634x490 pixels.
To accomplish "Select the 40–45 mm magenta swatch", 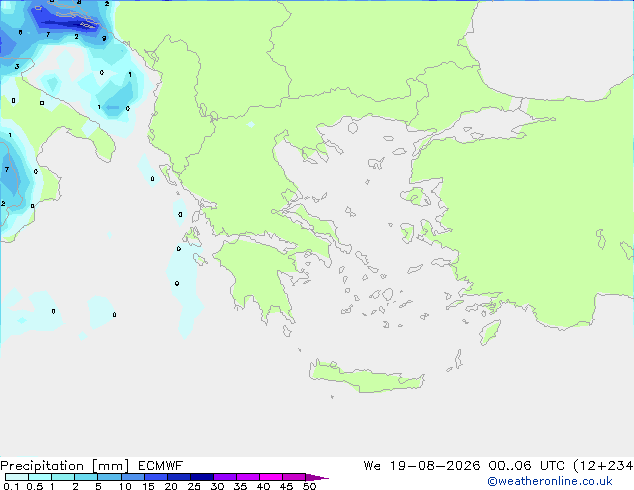I will pos(271,477).
